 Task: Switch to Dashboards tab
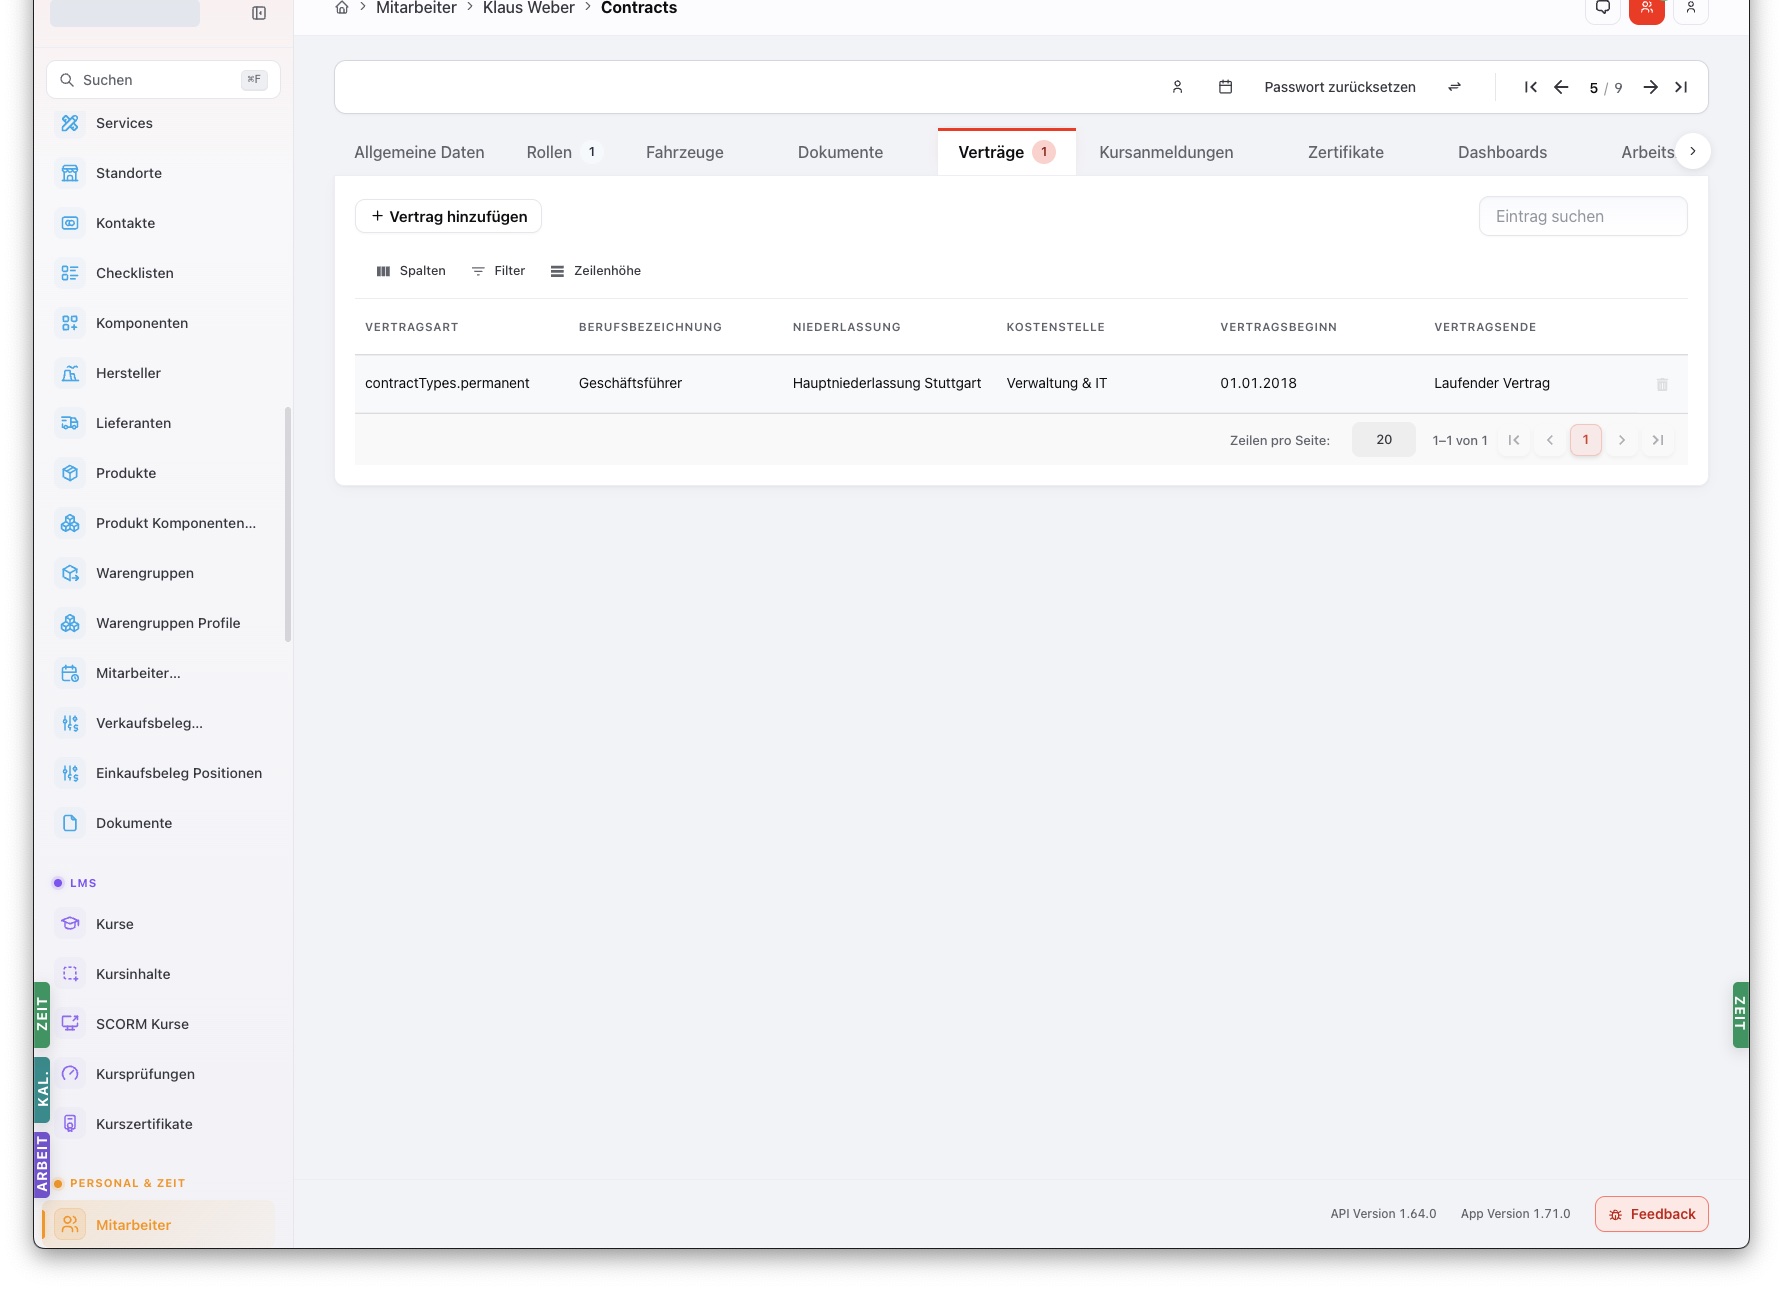1502,152
